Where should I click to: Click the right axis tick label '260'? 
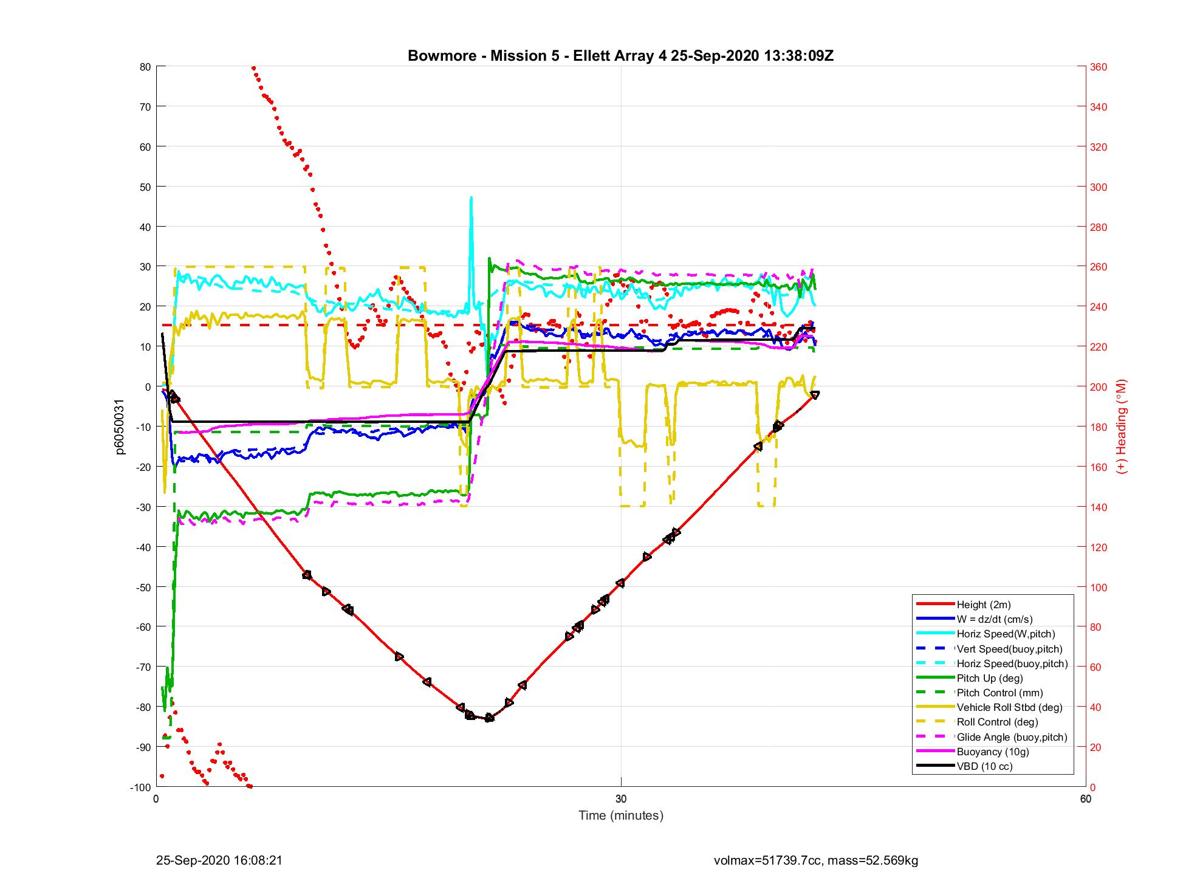point(1099,267)
